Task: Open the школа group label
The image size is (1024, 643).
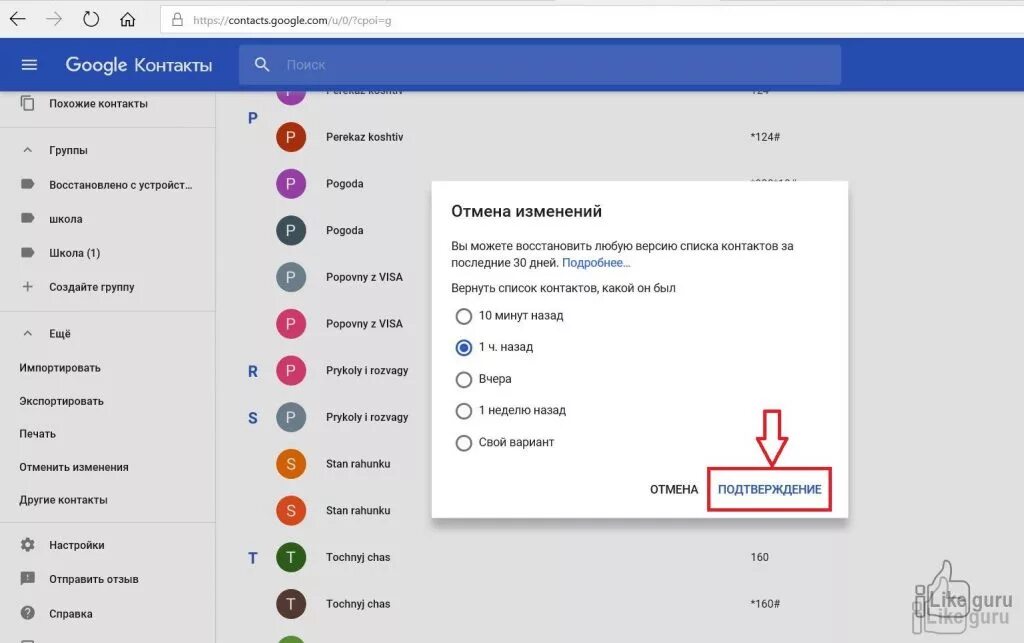Action: click(x=65, y=219)
